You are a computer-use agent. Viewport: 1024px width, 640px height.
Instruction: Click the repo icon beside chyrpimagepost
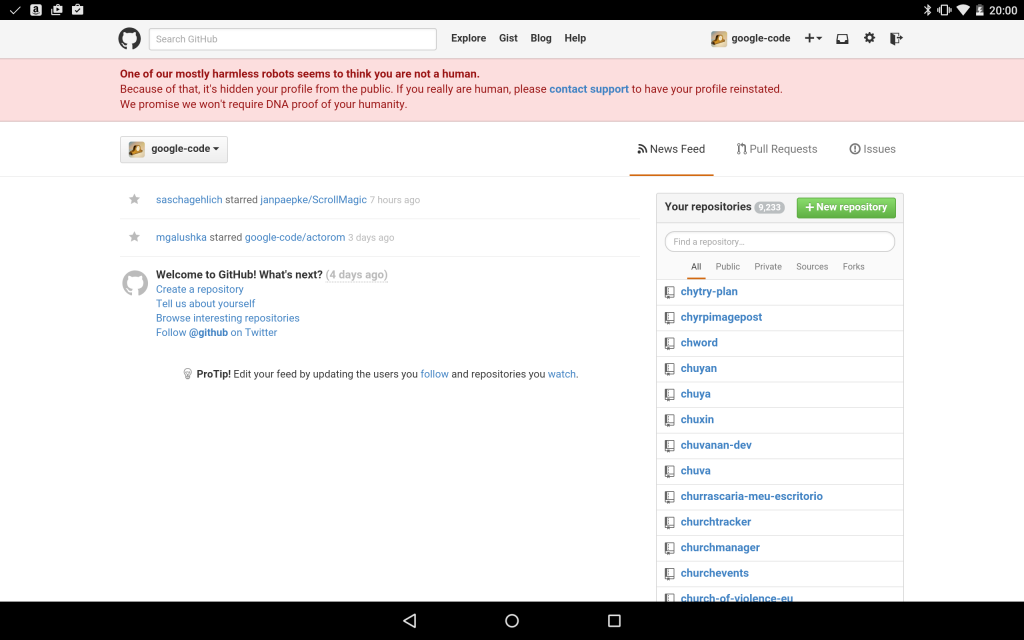click(x=669, y=317)
